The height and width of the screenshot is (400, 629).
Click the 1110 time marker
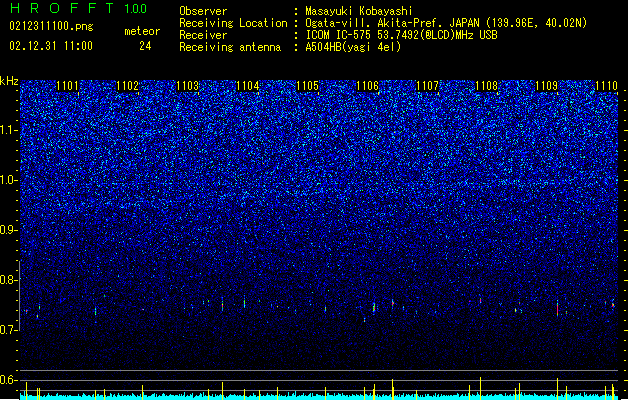tap(607, 86)
